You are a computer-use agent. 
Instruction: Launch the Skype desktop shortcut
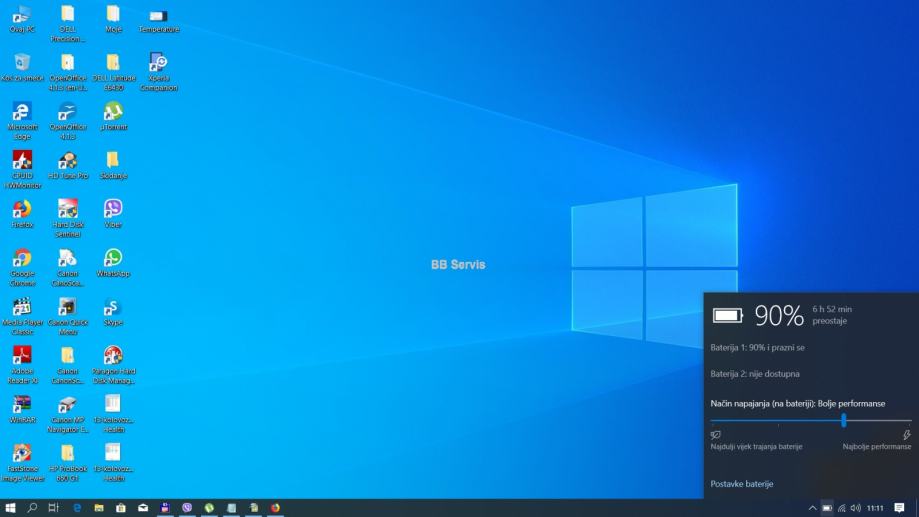coord(113,311)
